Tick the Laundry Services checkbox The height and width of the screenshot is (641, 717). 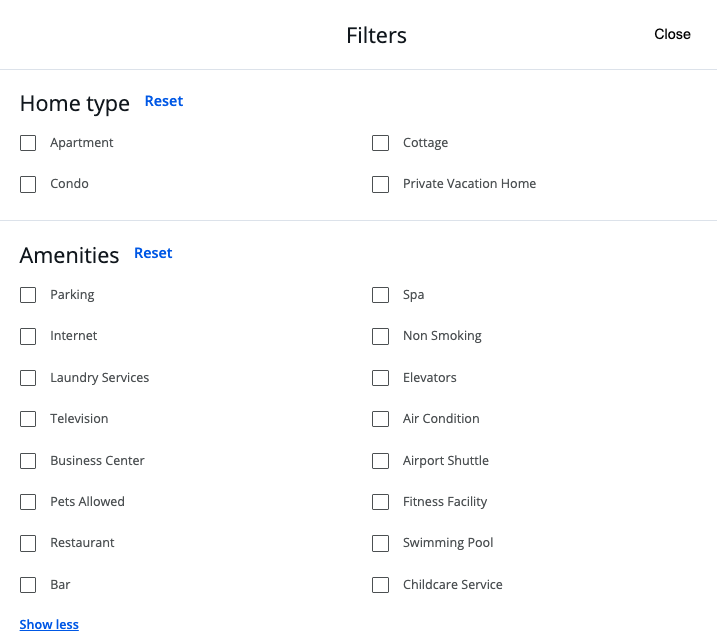pyautogui.click(x=28, y=378)
